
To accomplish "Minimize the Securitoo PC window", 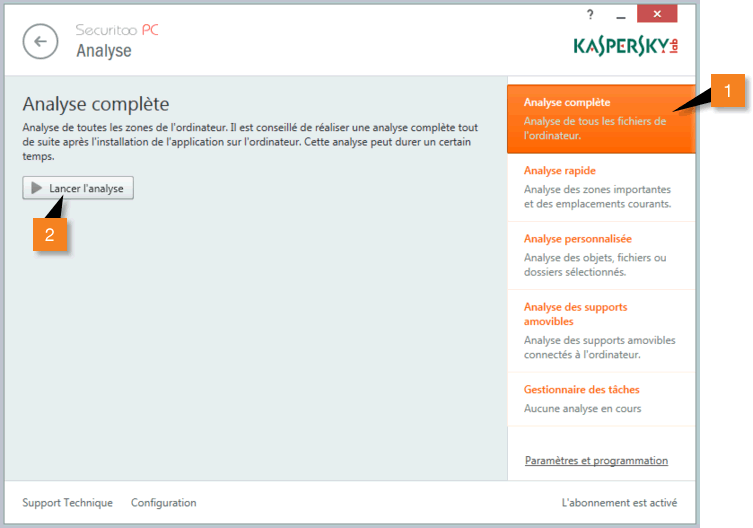I will [x=619, y=15].
